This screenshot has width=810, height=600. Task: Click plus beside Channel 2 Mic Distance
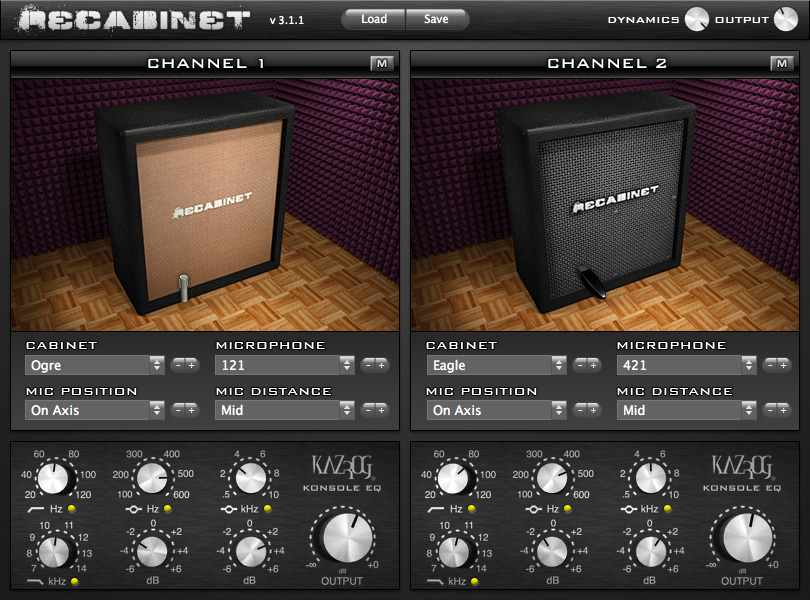pyautogui.click(x=784, y=410)
